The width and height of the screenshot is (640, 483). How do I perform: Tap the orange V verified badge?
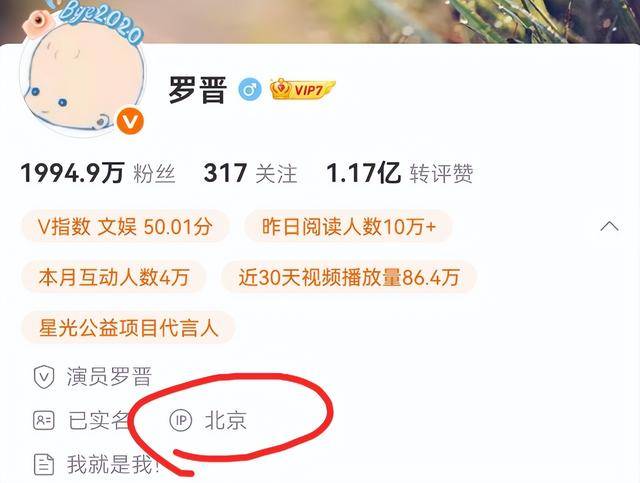tap(130, 122)
